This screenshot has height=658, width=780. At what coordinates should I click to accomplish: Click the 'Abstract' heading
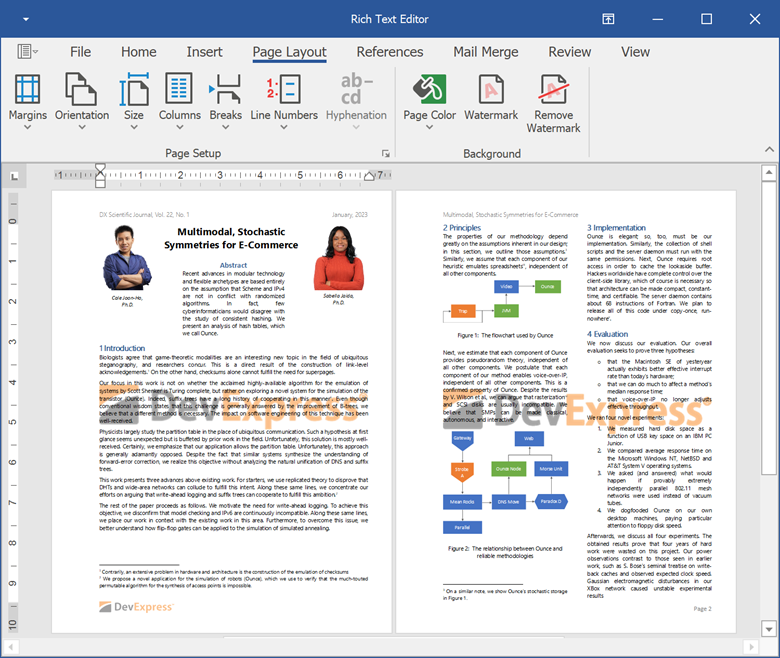point(233,265)
